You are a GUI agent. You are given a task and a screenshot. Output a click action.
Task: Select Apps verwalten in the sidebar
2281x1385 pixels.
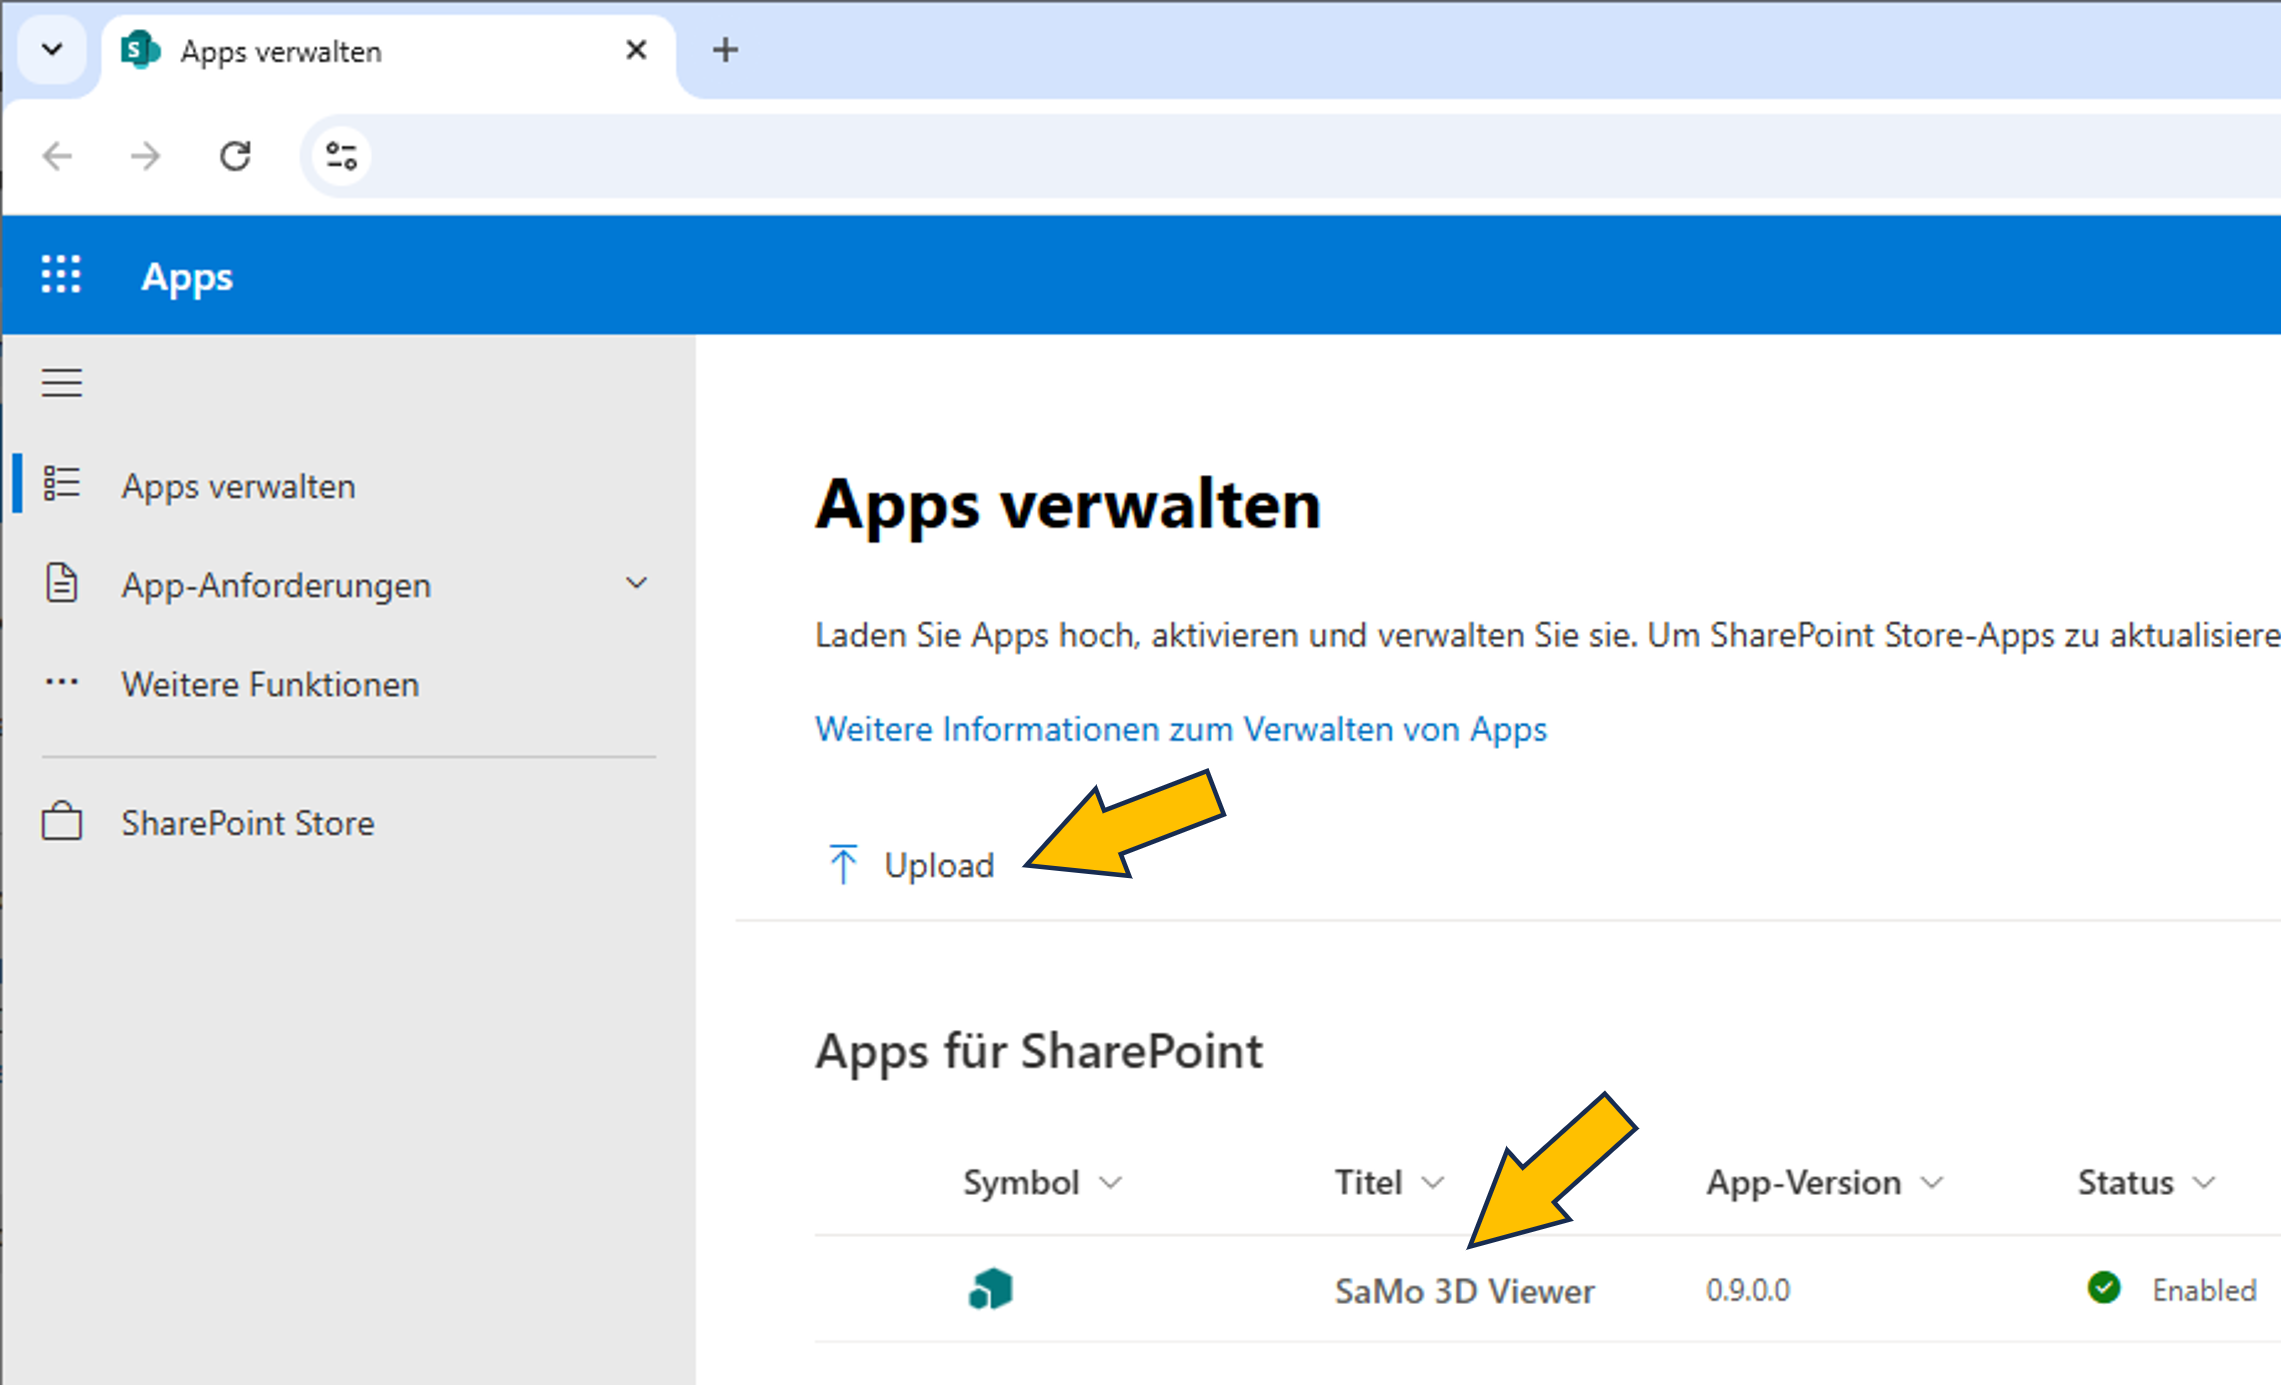[x=347, y=485]
